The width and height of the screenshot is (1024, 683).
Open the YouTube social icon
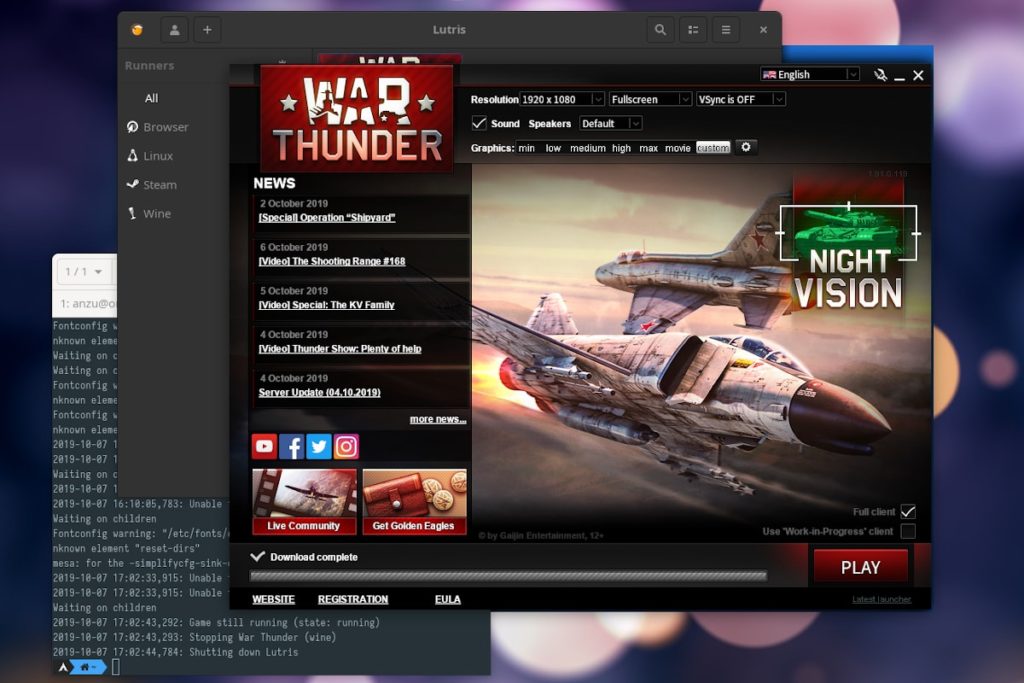click(265, 446)
